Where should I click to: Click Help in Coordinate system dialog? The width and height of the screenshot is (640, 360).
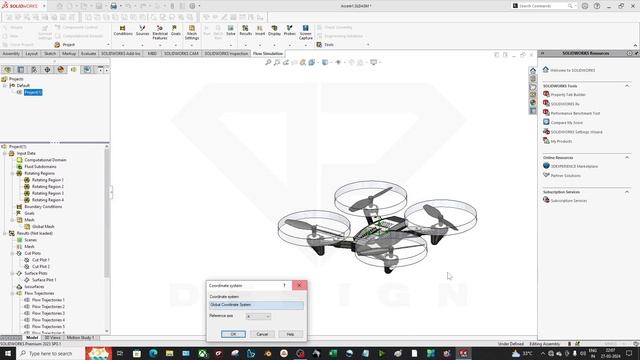click(290, 334)
